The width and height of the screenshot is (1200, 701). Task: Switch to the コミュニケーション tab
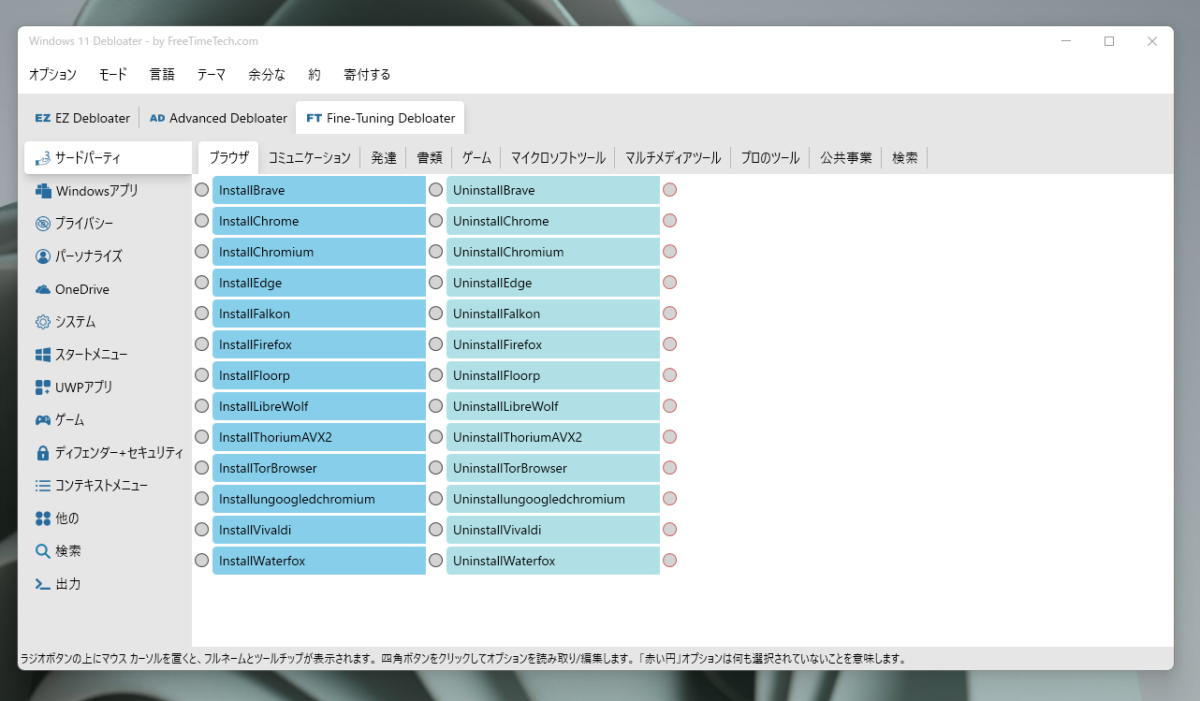tap(310, 158)
